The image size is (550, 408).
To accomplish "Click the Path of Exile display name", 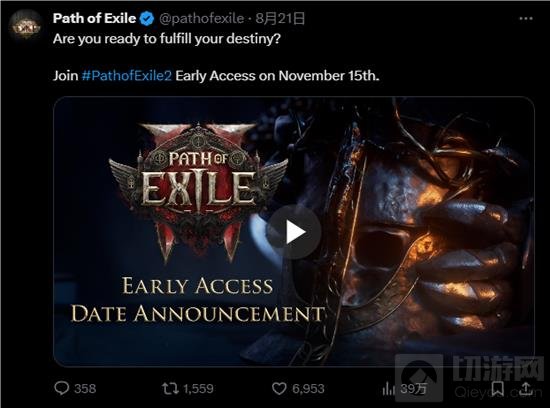I will coord(94,18).
